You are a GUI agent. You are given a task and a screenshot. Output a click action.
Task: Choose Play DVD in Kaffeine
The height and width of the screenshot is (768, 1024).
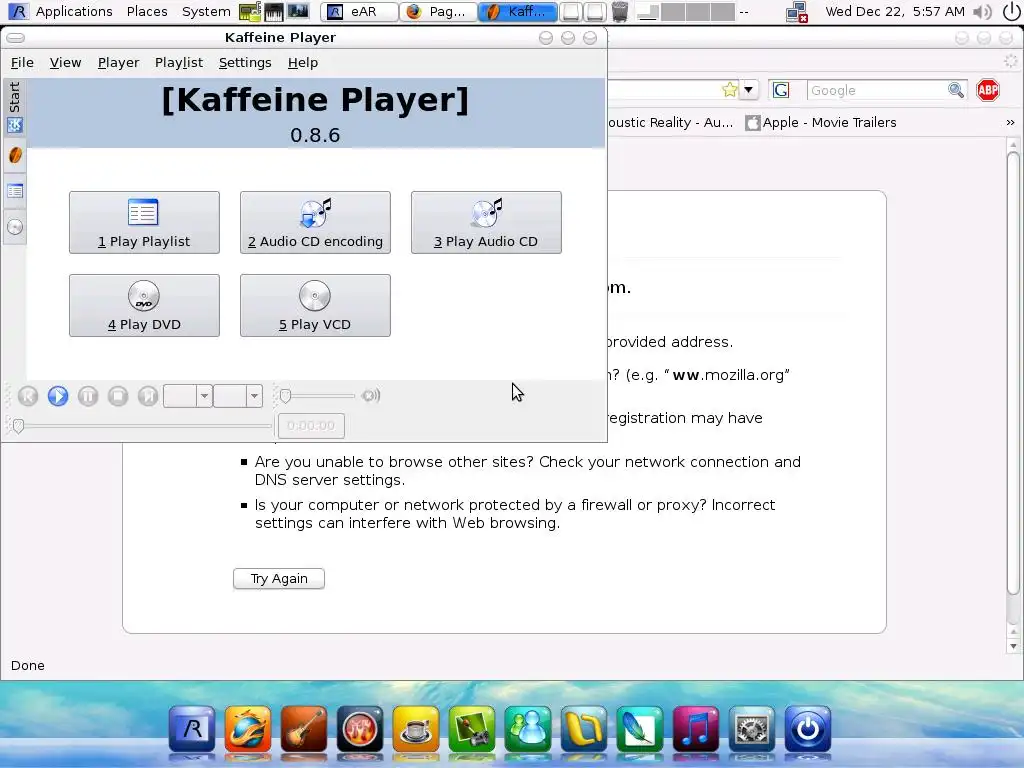(144, 306)
